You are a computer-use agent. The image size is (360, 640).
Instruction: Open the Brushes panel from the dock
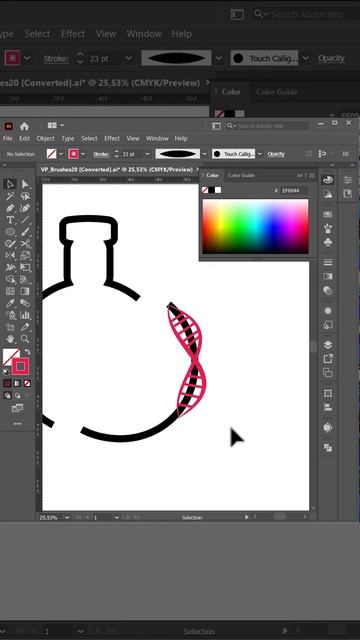coord(328,228)
